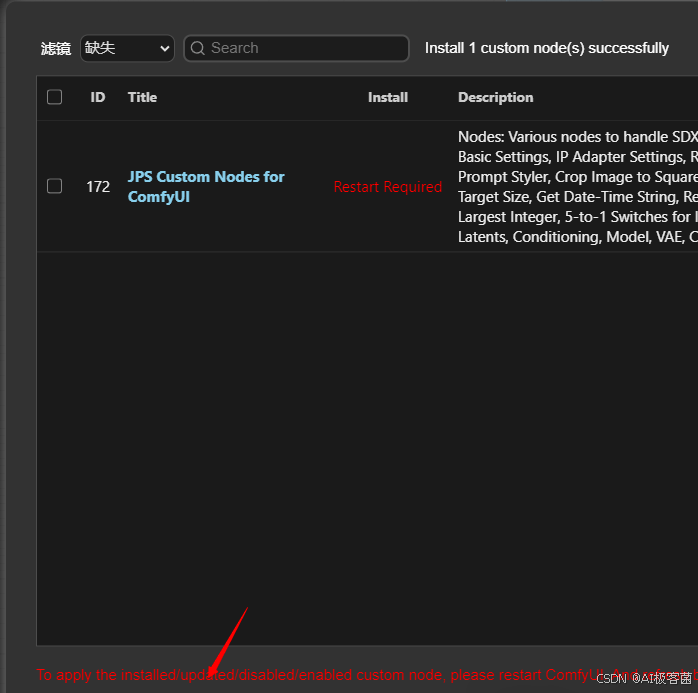Click the magnifier icon in search box
The image size is (698, 693).
pos(198,48)
